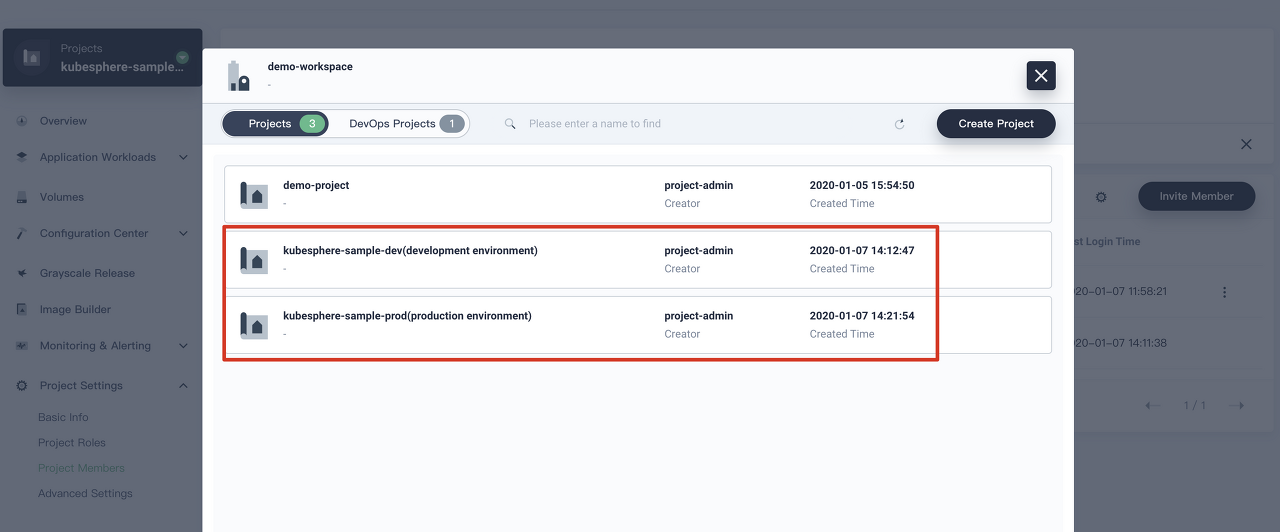Open the demo-project row
Image resolution: width=1280 pixels, height=532 pixels.
coord(638,194)
